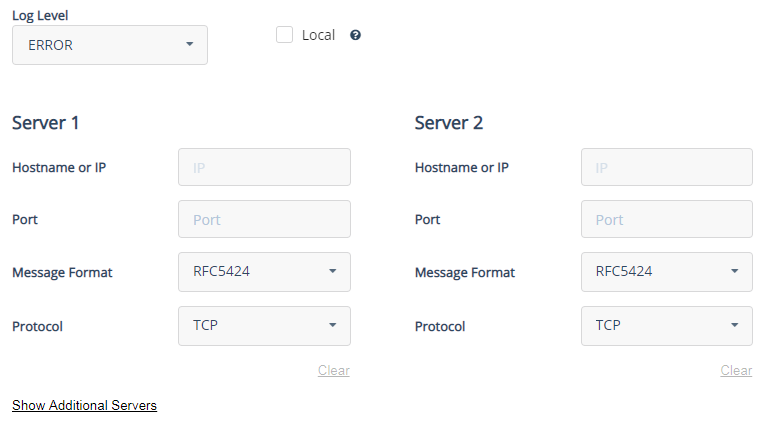The width and height of the screenshot is (762, 423).
Task: Click Server 2 Message Format label text
Action: pos(464,272)
